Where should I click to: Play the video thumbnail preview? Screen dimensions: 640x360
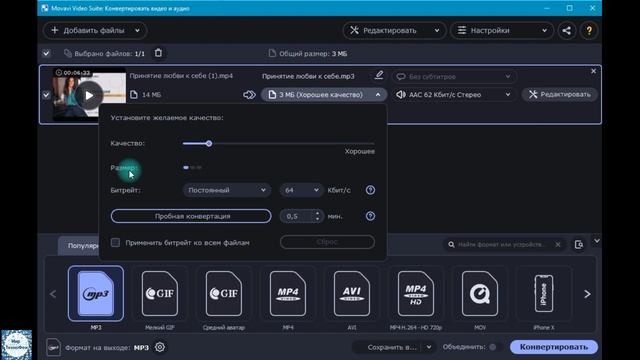89,96
